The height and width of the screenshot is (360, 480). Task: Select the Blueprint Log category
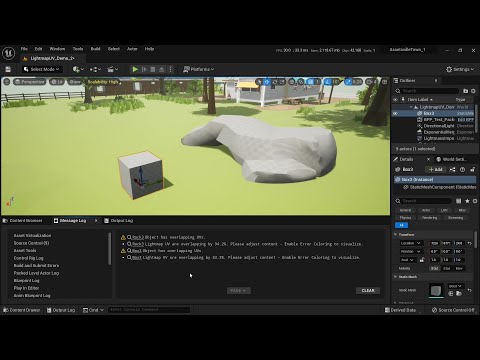[26, 281]
